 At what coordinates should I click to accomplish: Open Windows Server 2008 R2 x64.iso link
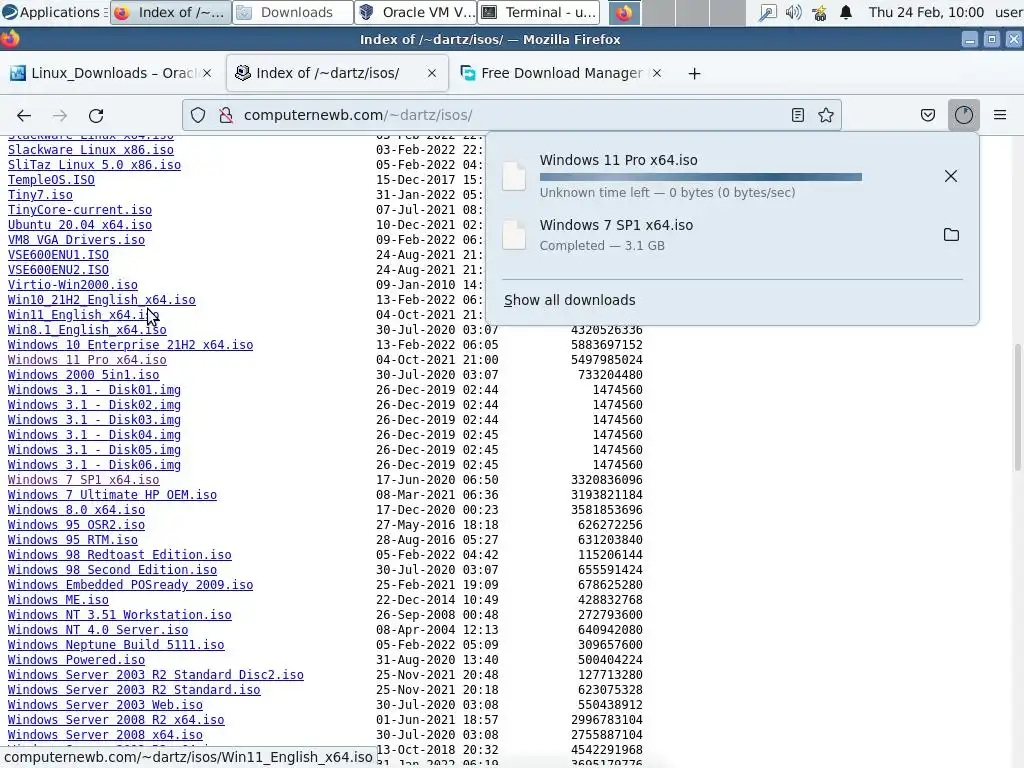(116, 720)
